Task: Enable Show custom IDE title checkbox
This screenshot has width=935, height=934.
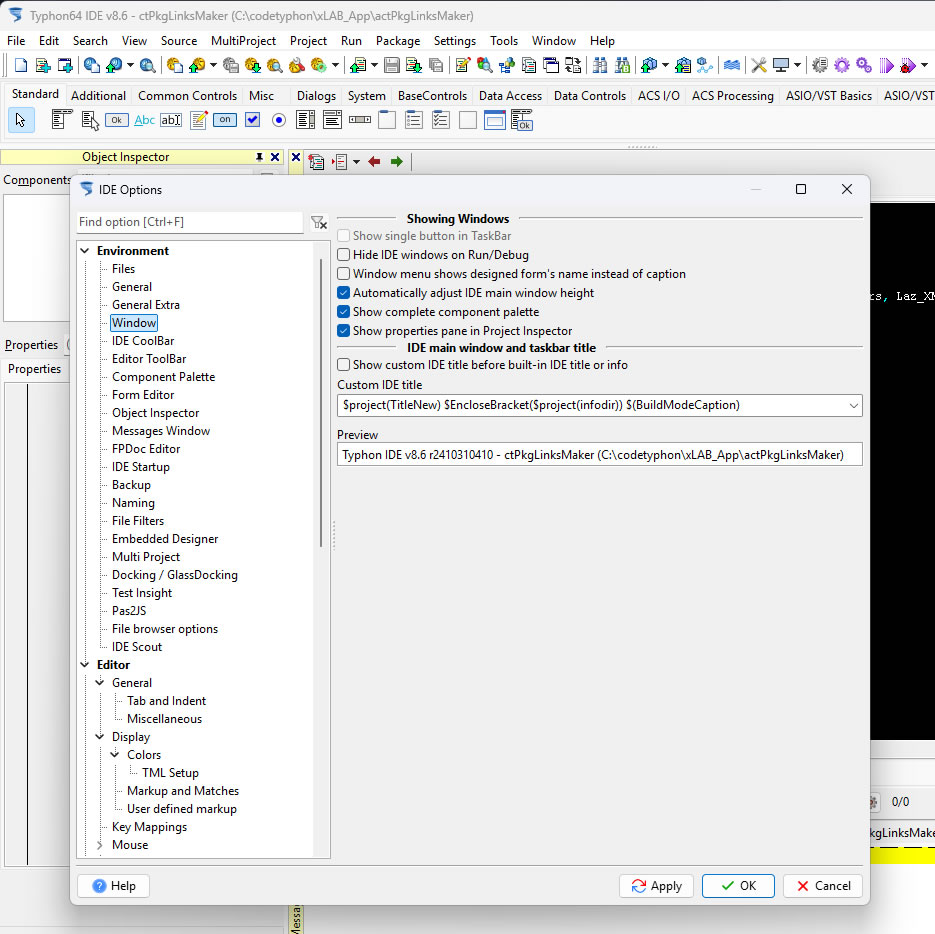Action: tap(343, 365)
